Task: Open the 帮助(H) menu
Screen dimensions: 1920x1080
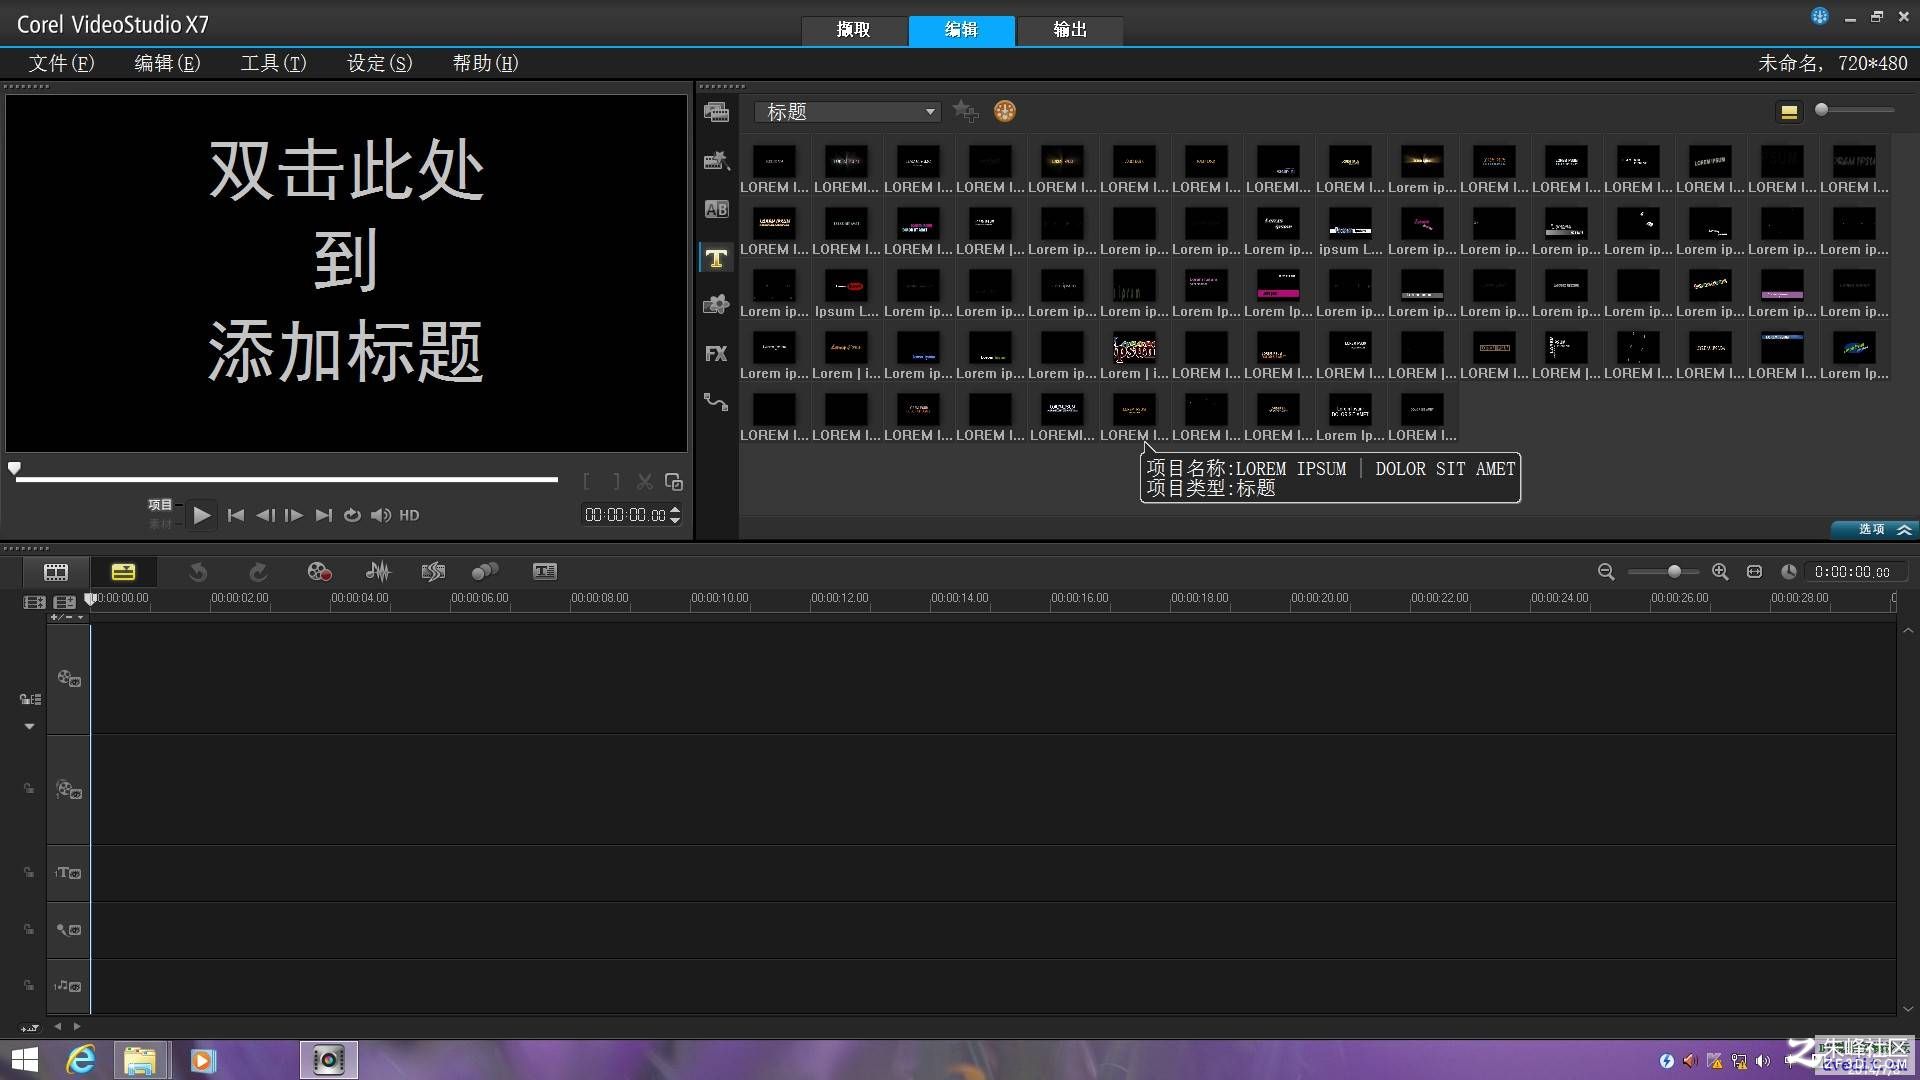Action: 485,63
